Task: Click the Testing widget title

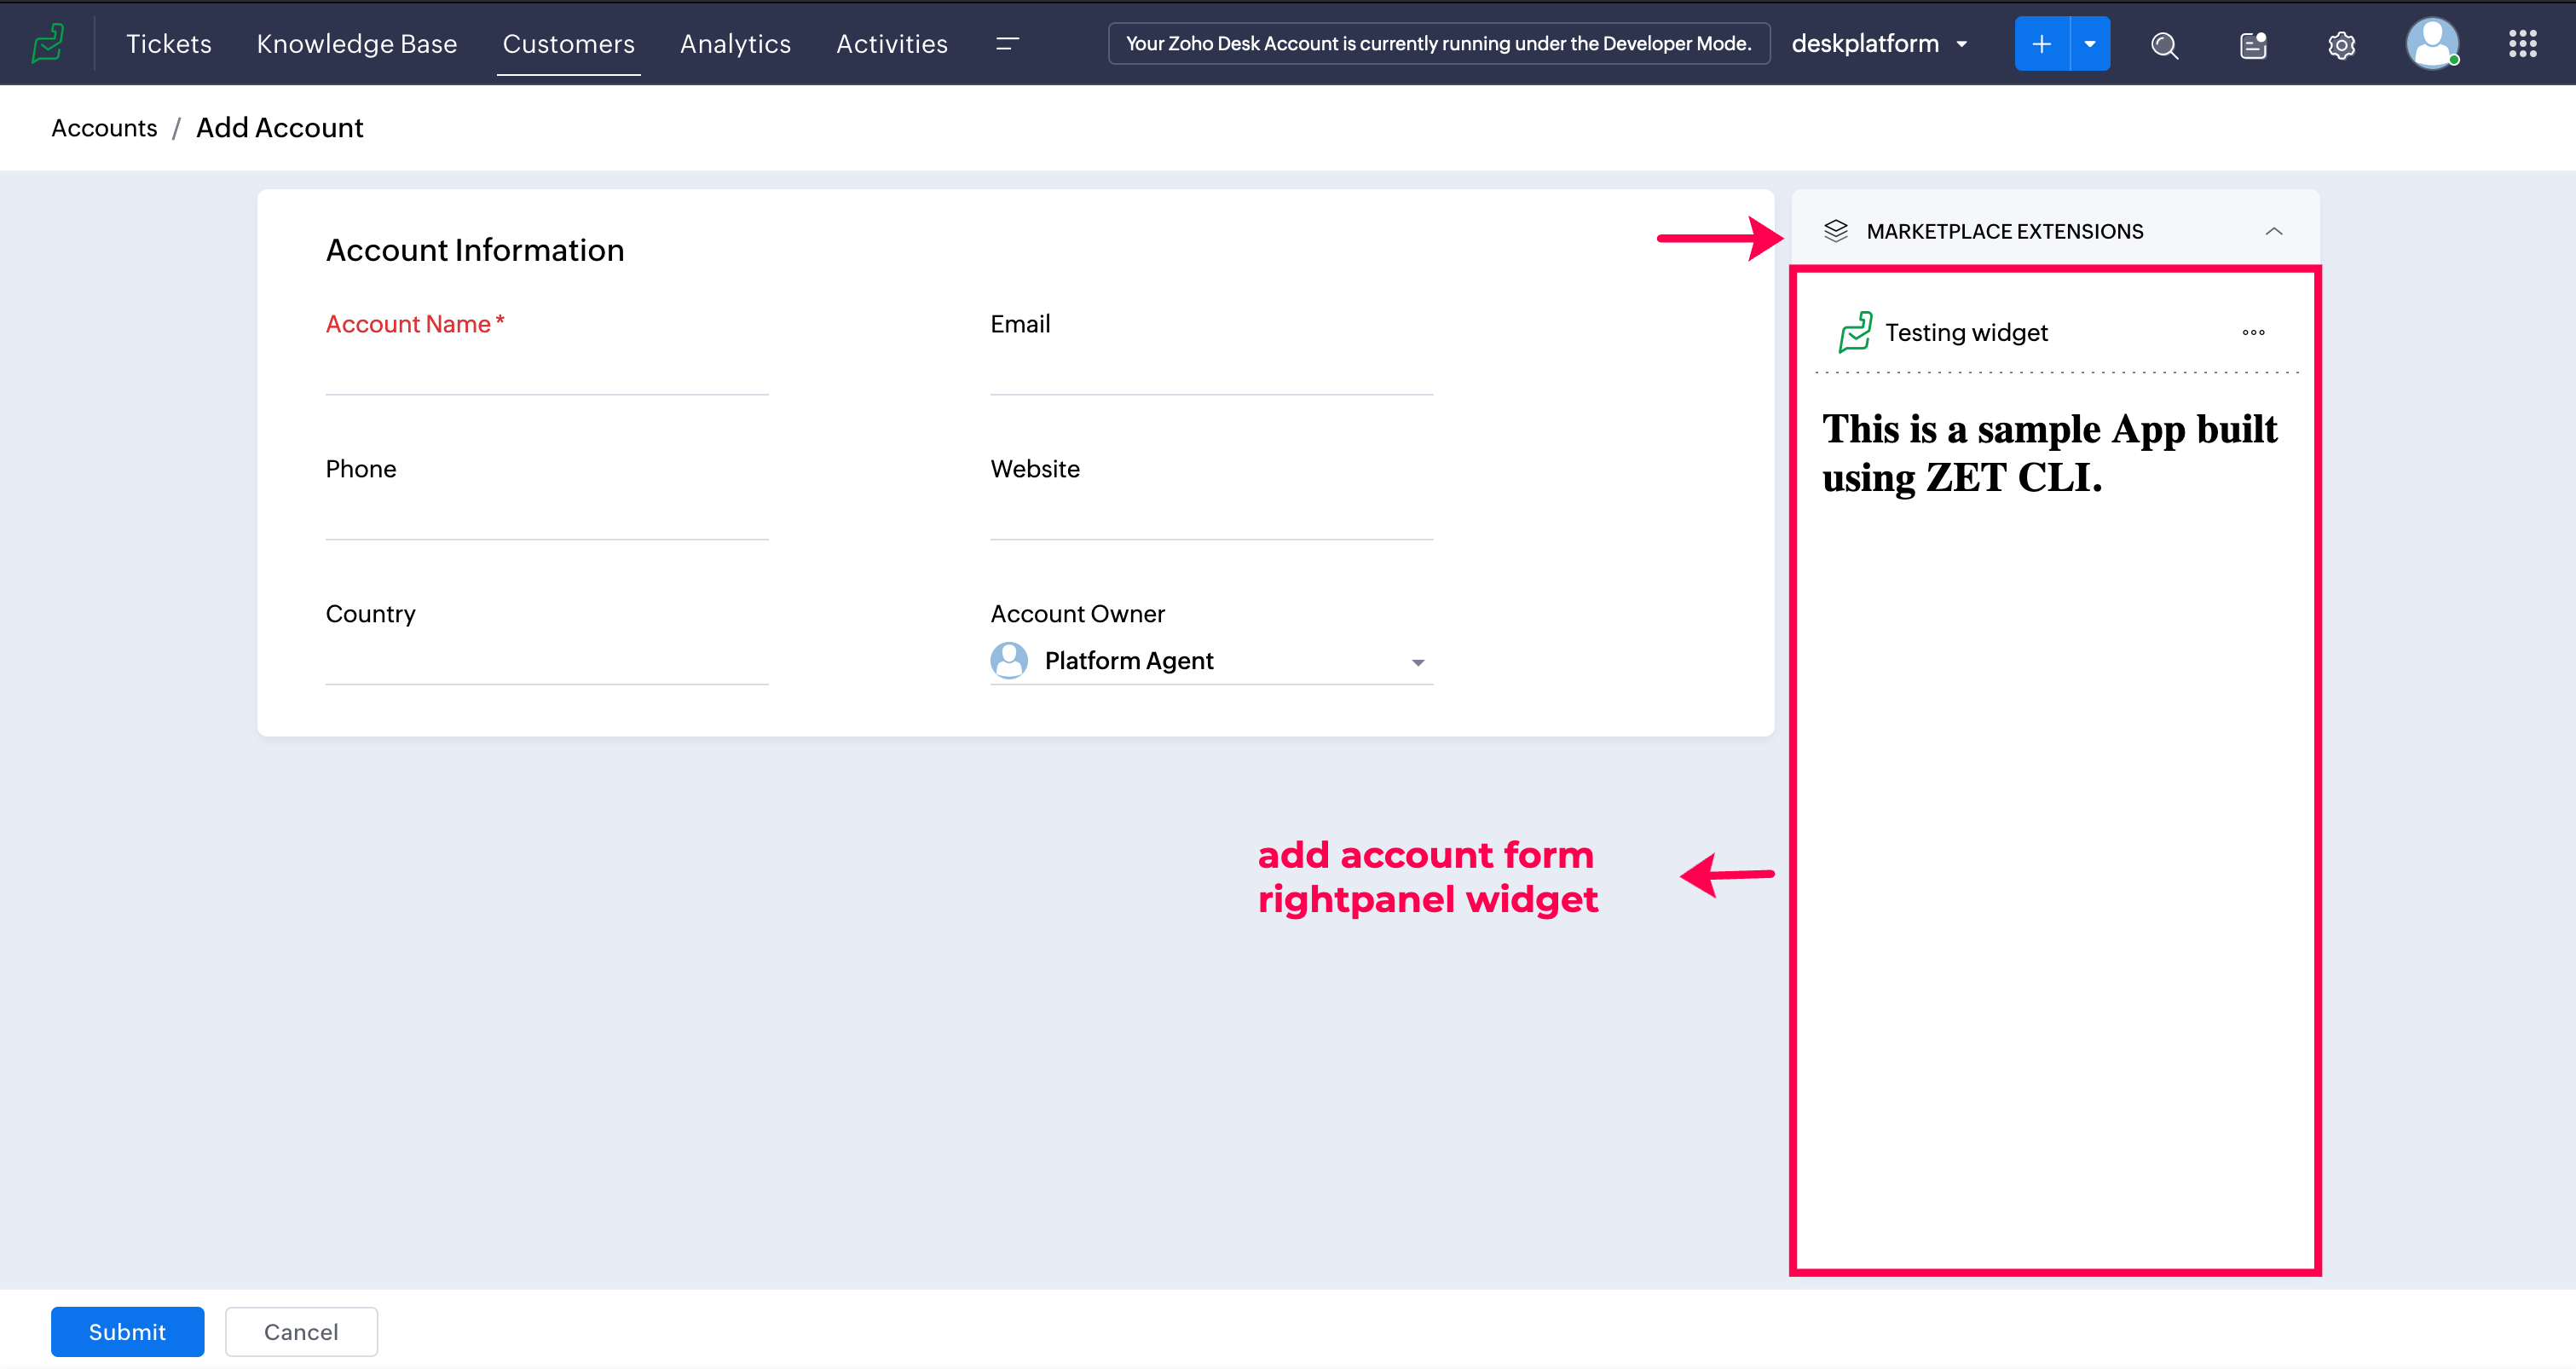Action: coord(1966,332)
